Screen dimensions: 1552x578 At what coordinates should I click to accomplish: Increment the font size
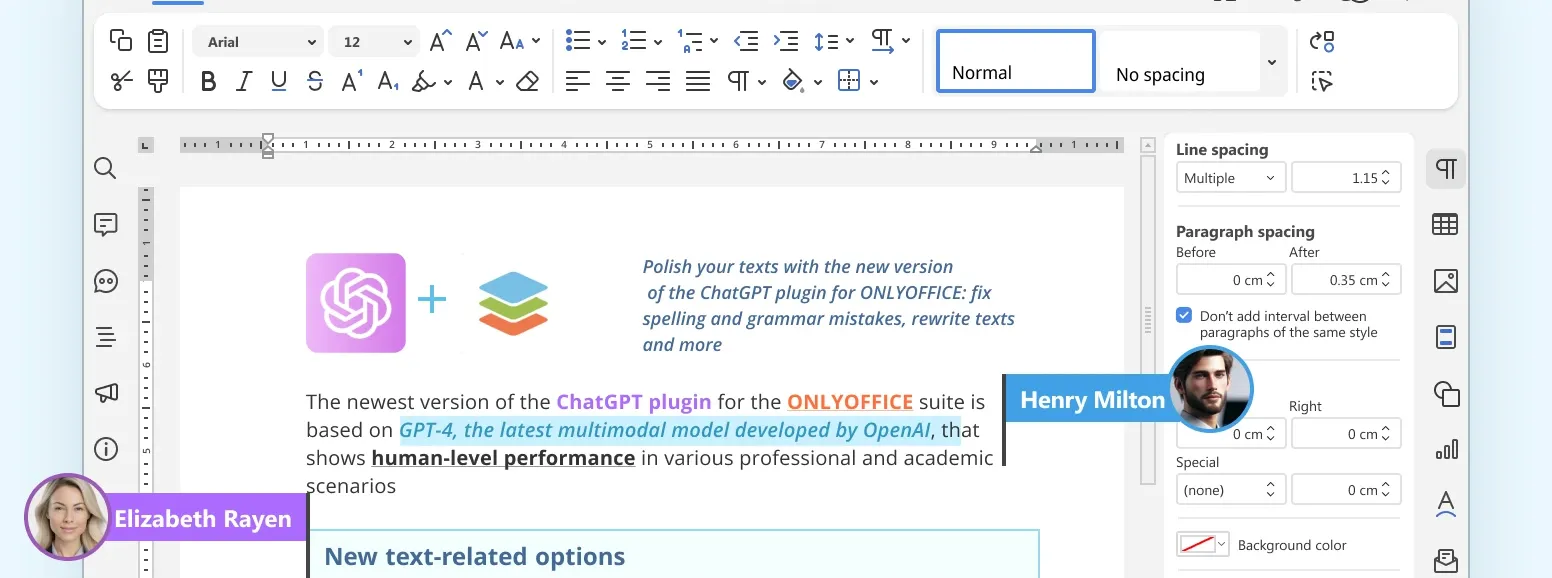point(440,41)
